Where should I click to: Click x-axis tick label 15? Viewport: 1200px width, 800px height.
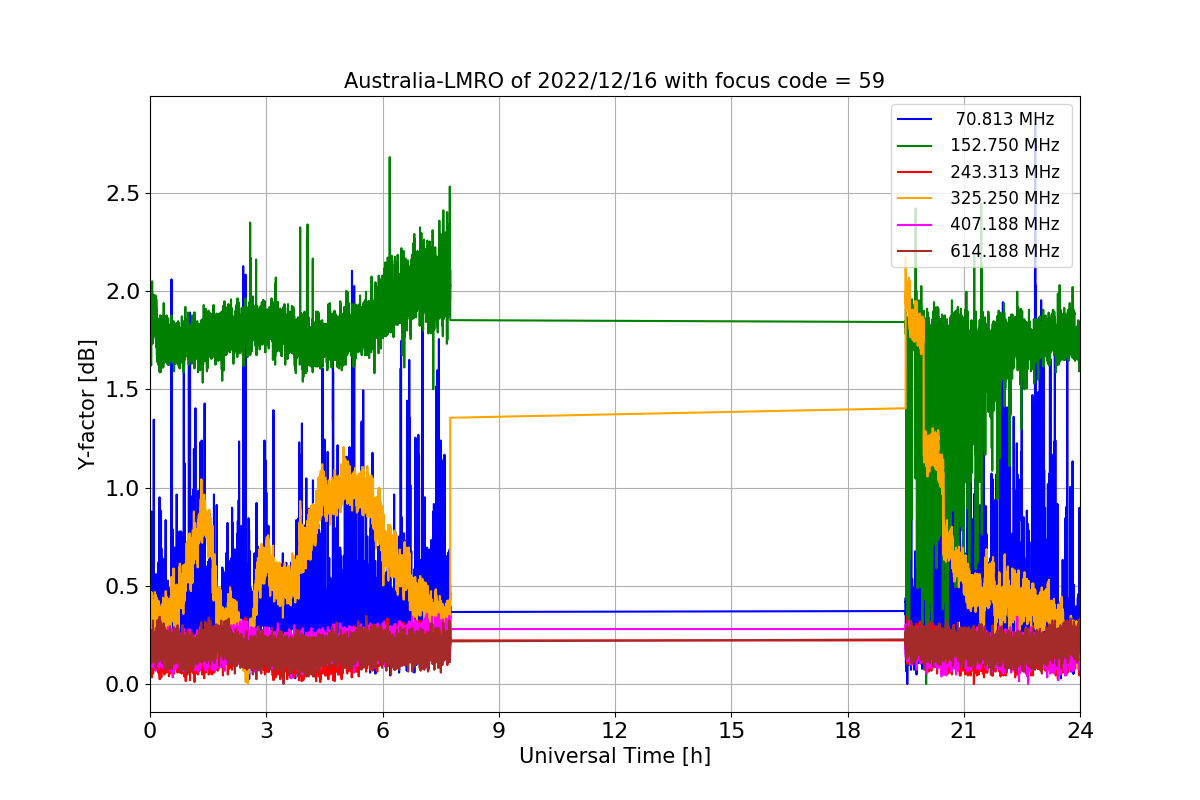click(731, 731)
